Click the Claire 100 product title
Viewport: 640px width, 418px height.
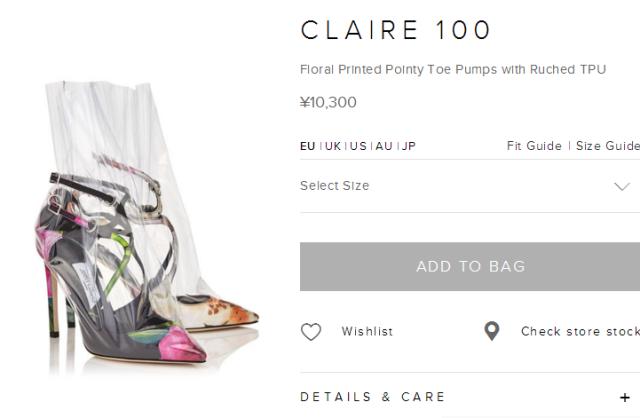396,30
